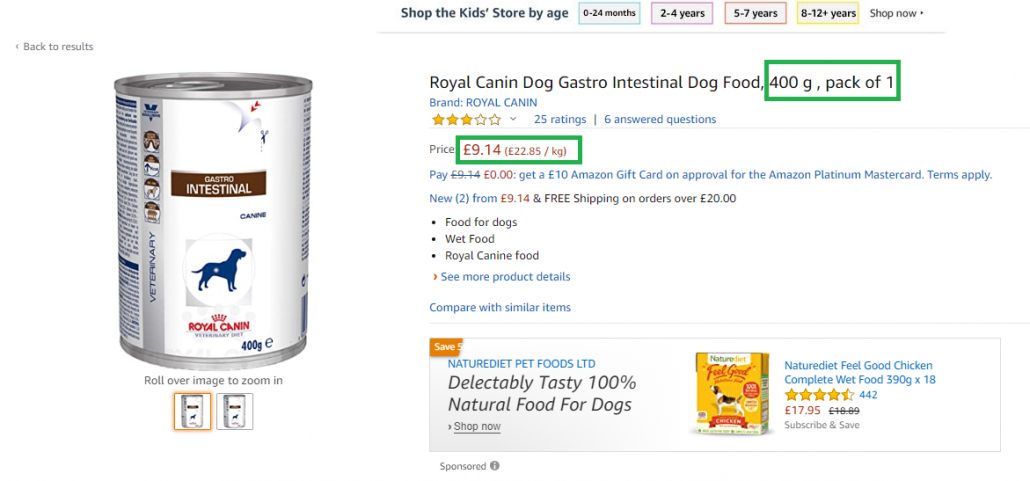Viewport: 1030px width, 481px height.
Task: Select the first can thumbnail image
Action: 192,411
